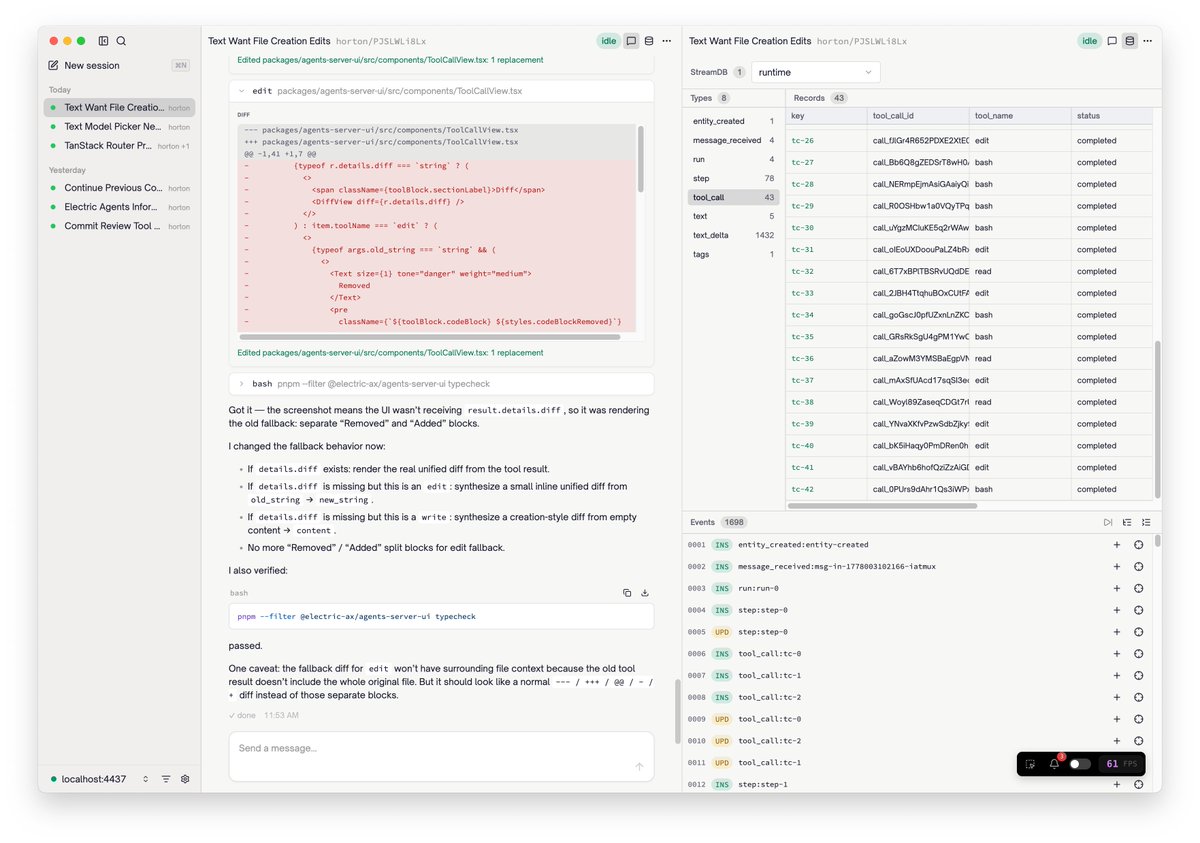Select the tc-31 record key

tap(802, 250)
